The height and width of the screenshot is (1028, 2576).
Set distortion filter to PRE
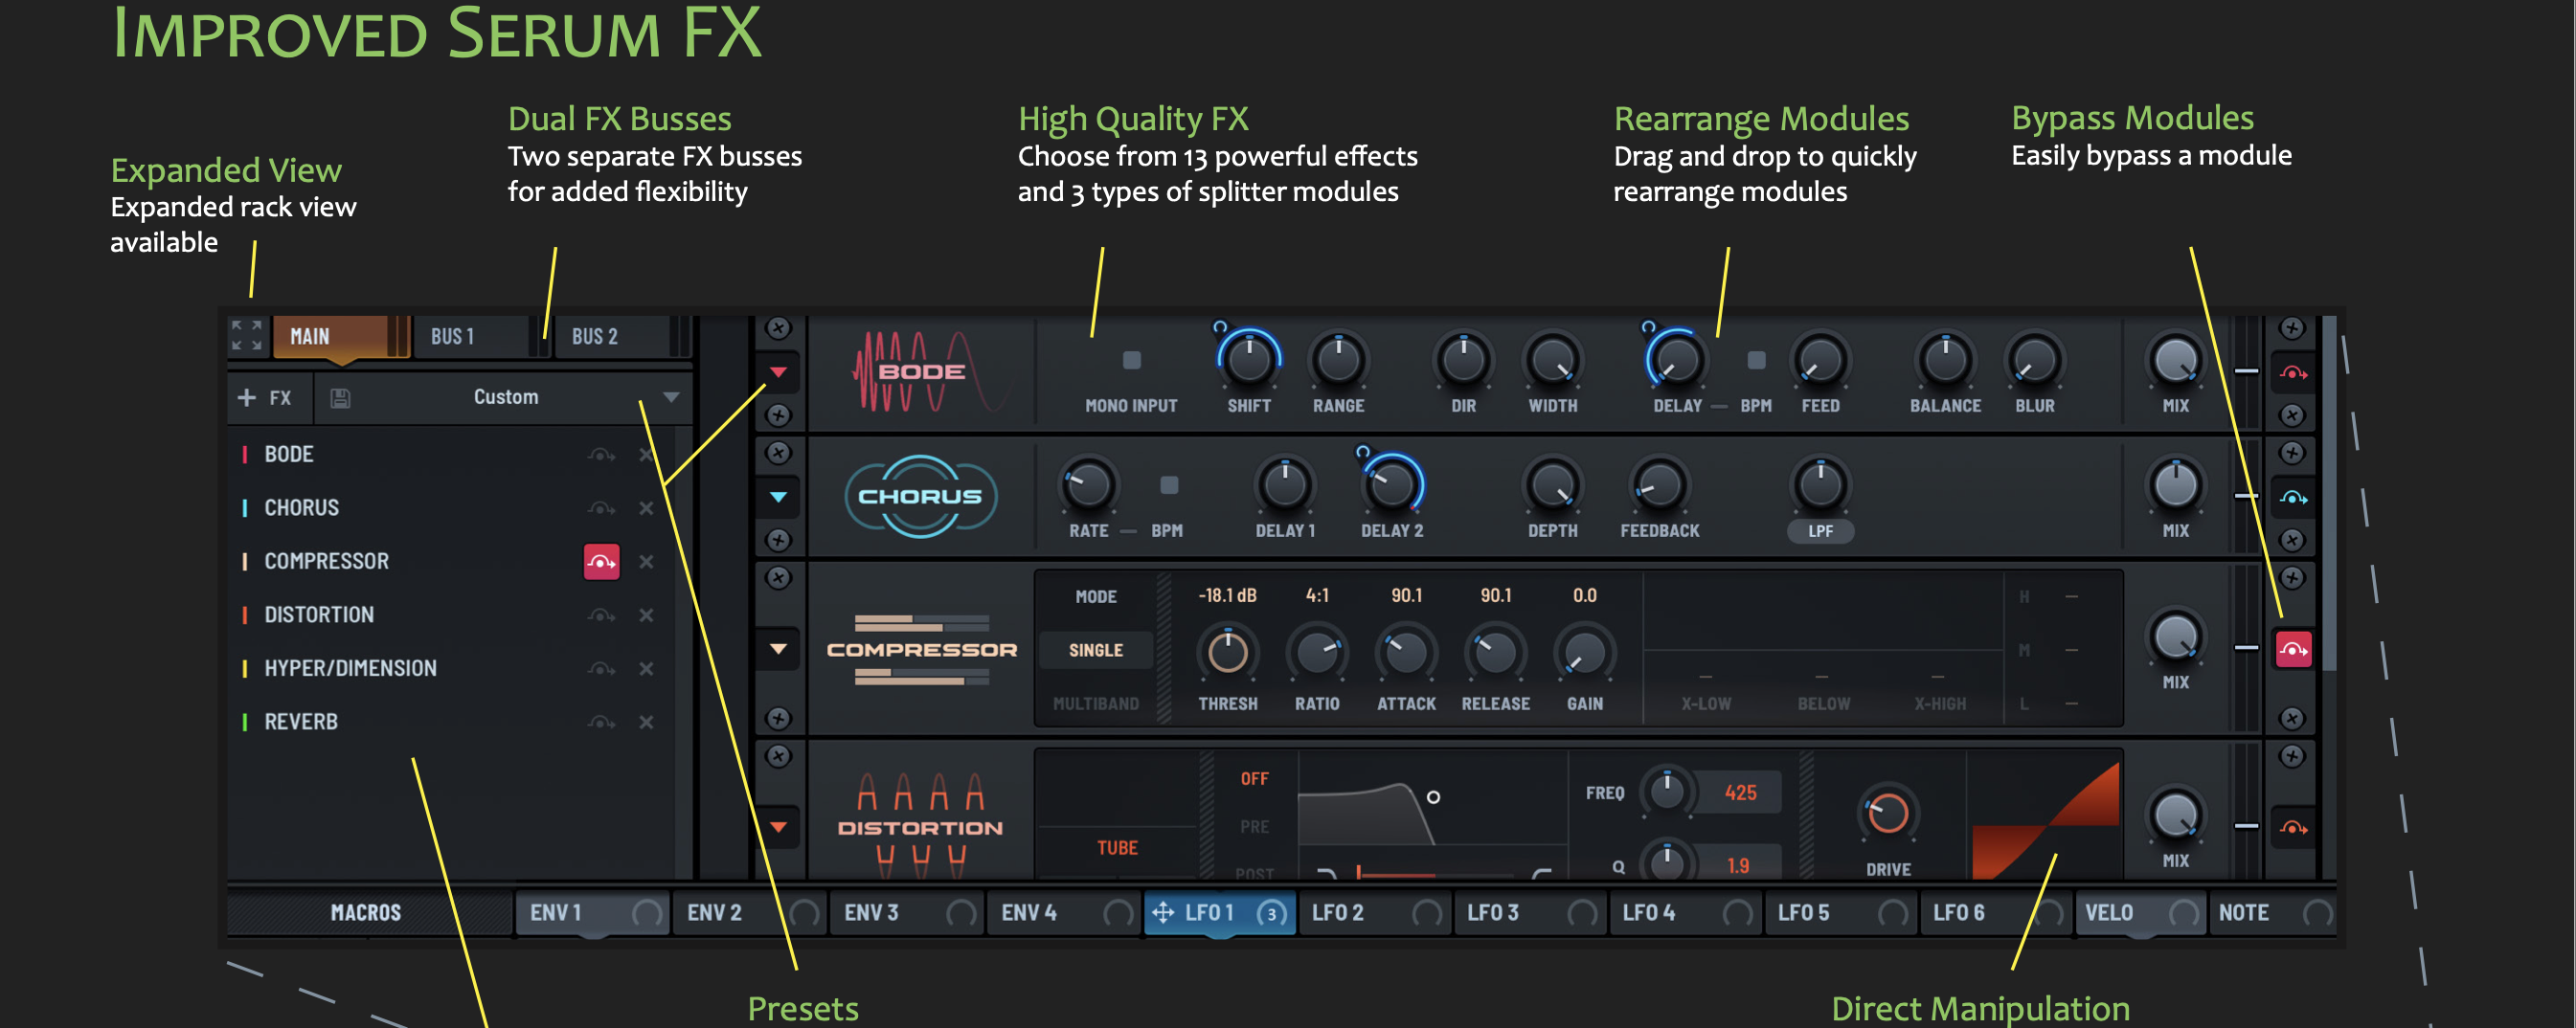[1254, 827]
